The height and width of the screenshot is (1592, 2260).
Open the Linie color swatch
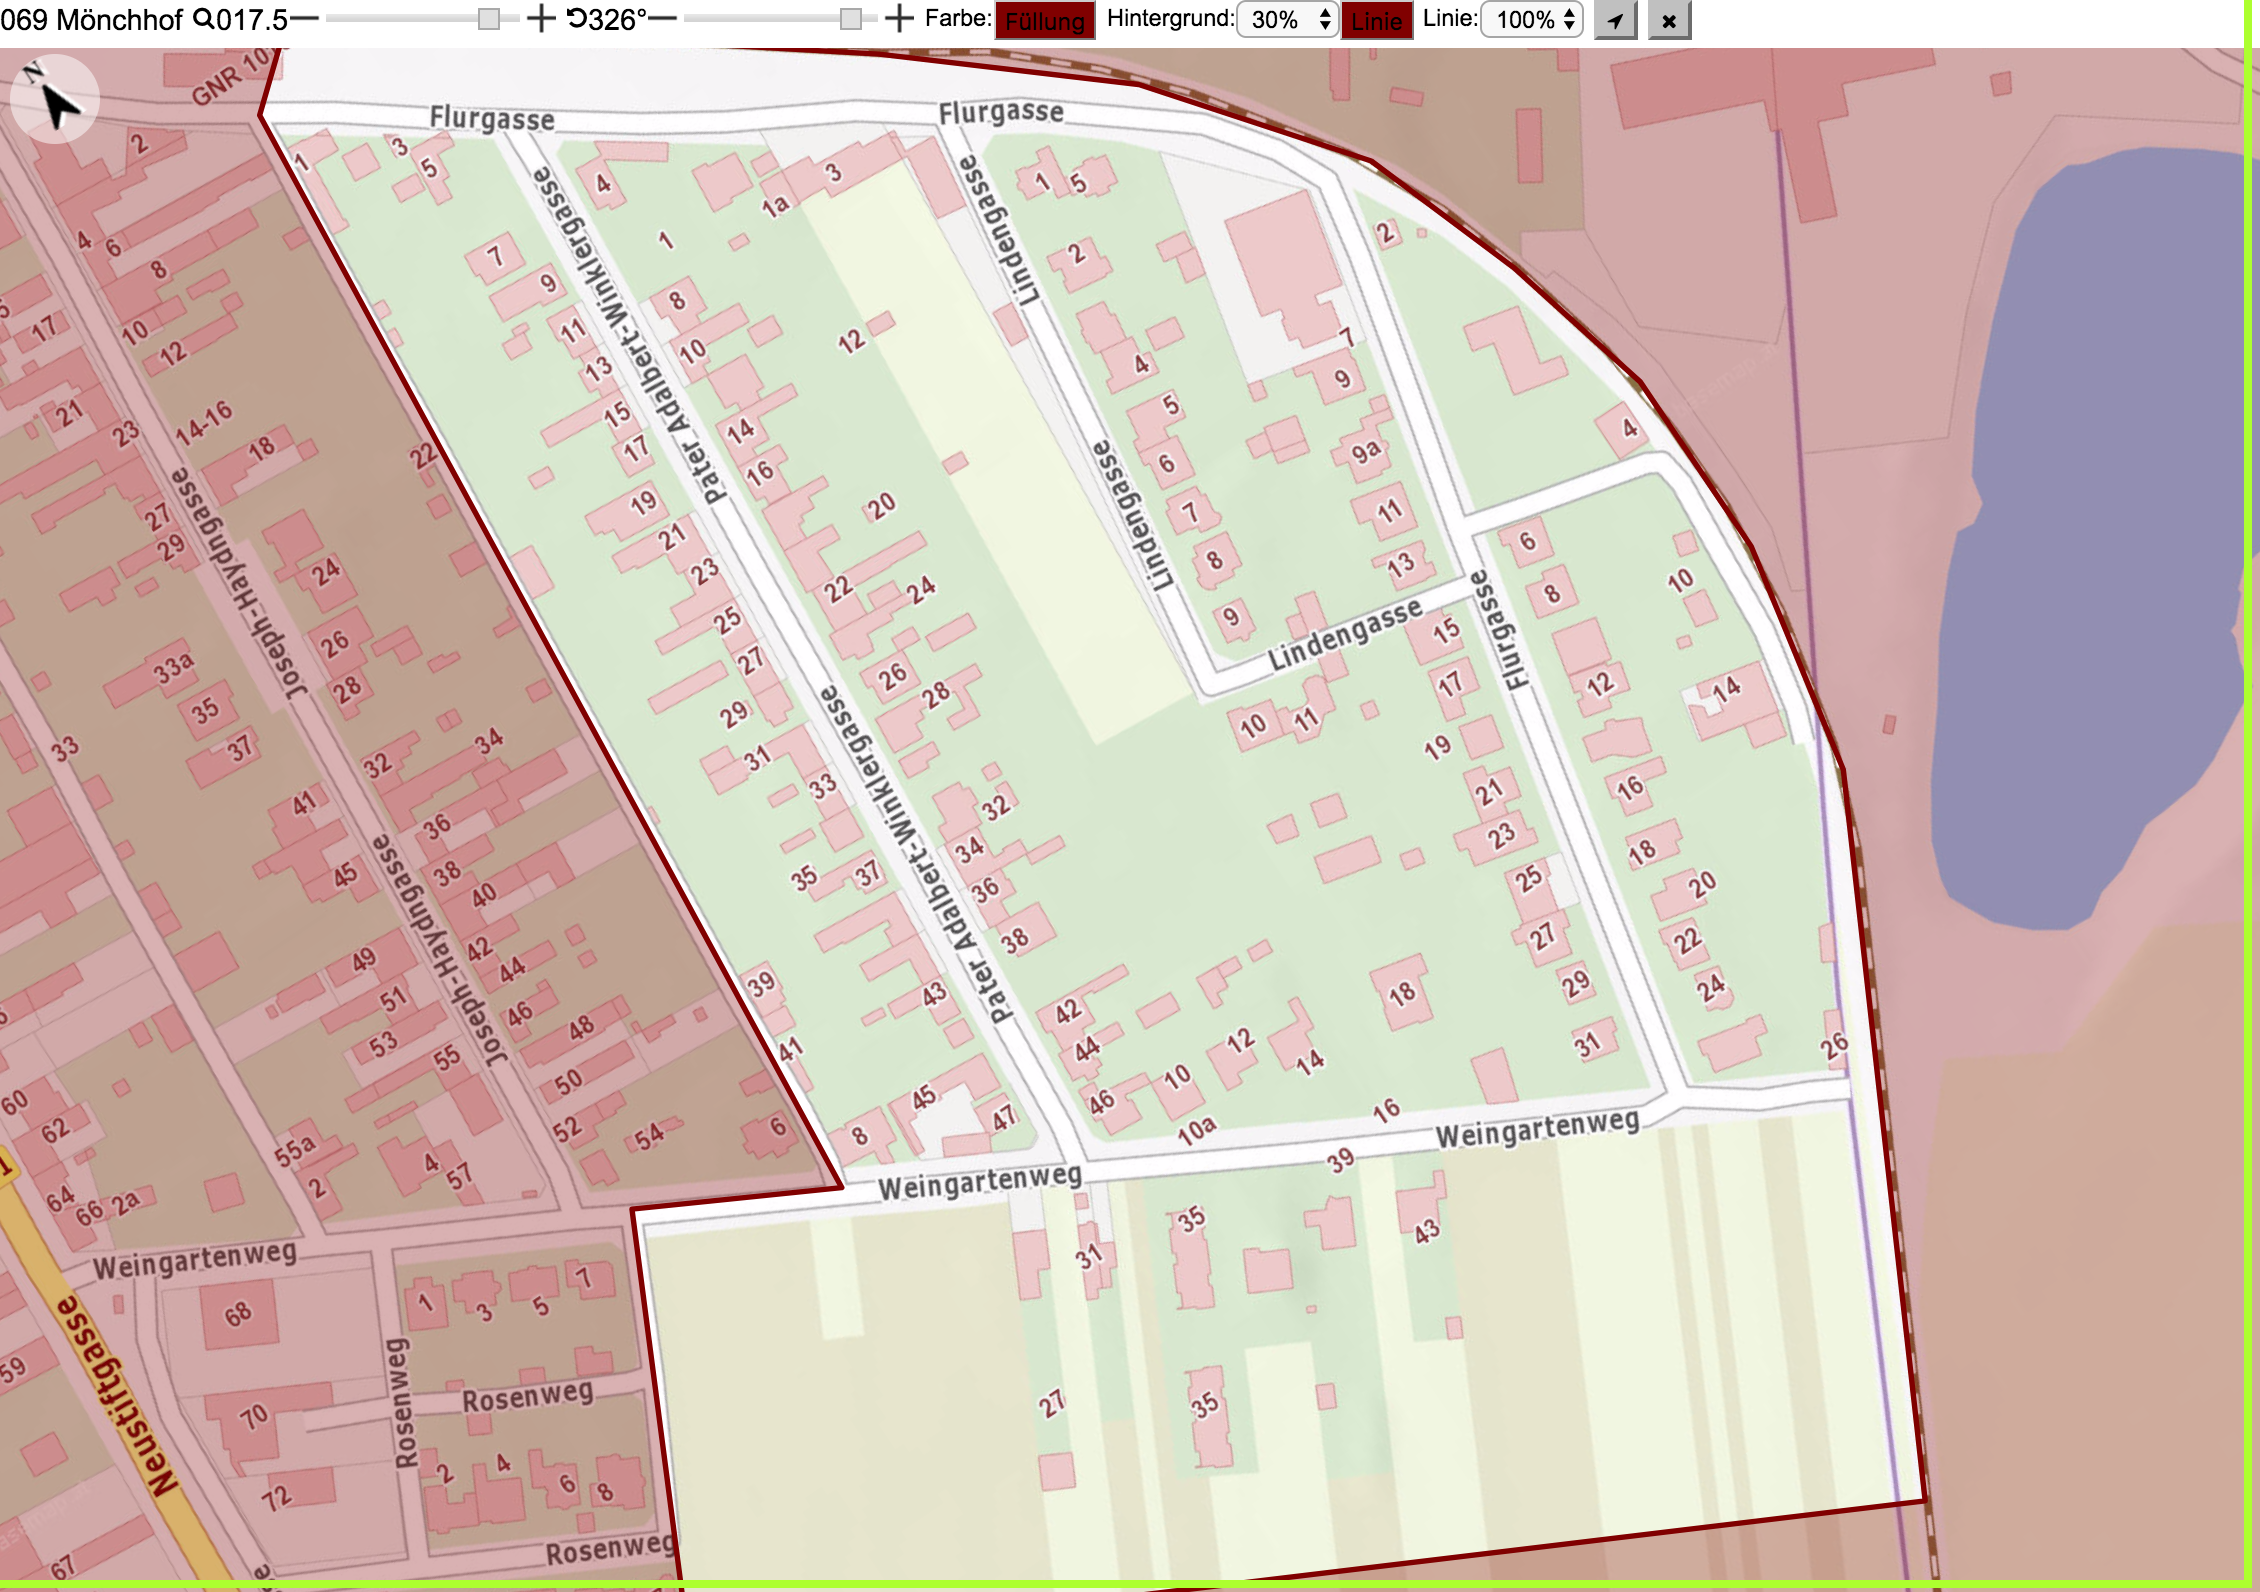point(1377,21)
